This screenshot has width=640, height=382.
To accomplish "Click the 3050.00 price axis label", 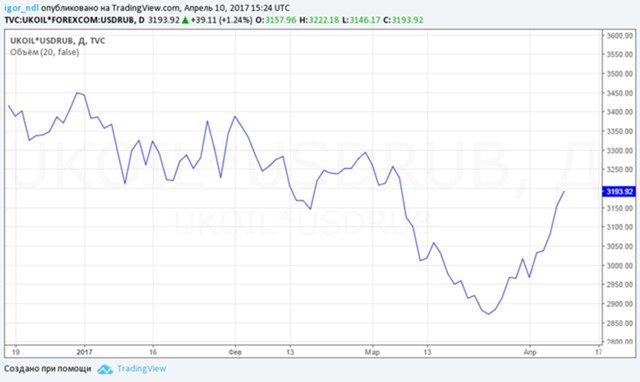I will tap(620, 246).
